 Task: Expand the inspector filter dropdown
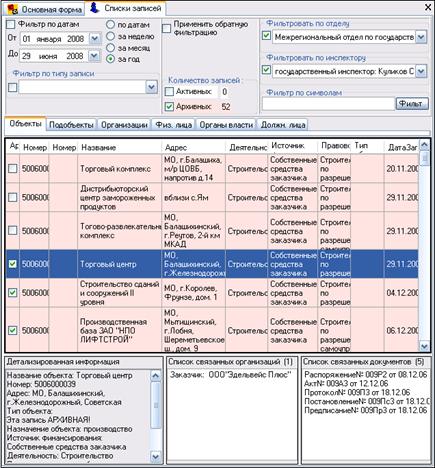click(422, 71)
